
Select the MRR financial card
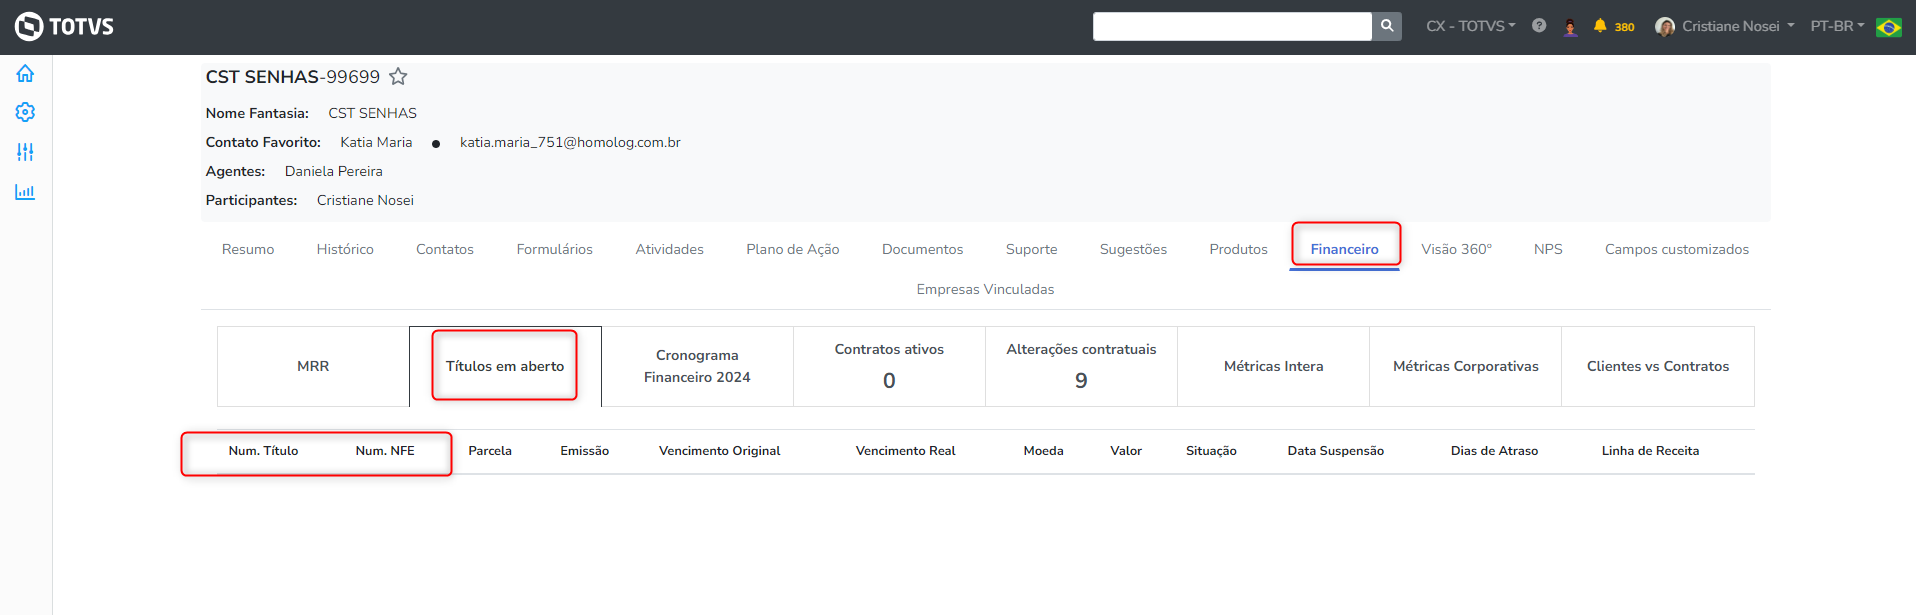pyautogui.click(x=313, y=366)
